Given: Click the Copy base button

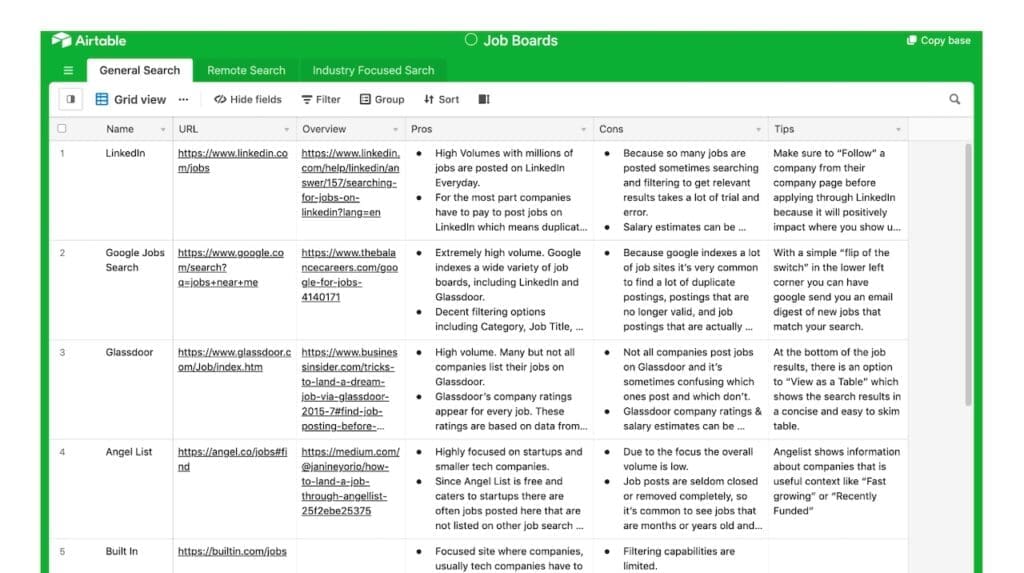Looking at the screenshot, I should point(938,41).
